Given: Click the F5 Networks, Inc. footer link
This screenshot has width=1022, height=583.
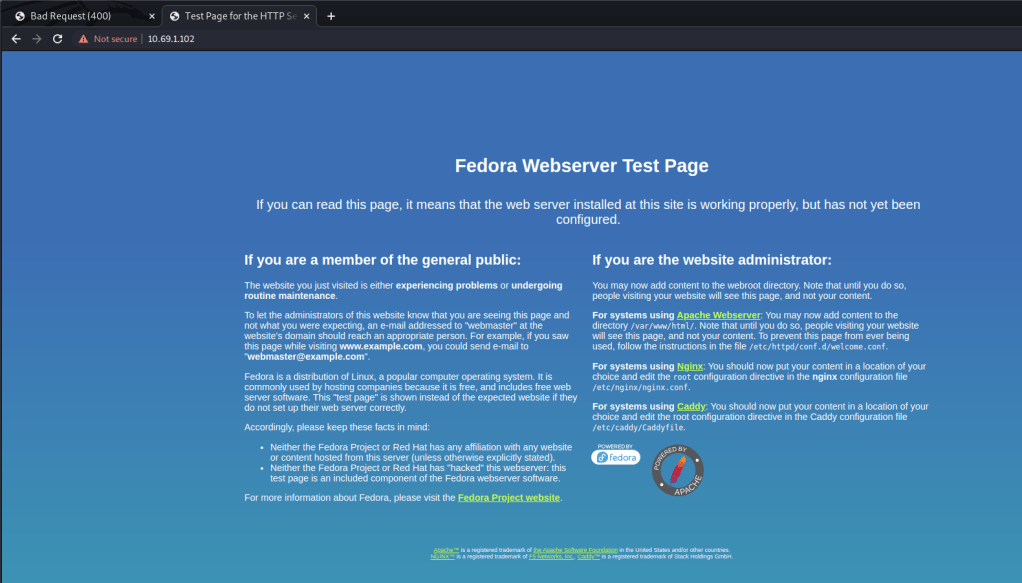Looking at the screenshot, I should click(551, 556).
